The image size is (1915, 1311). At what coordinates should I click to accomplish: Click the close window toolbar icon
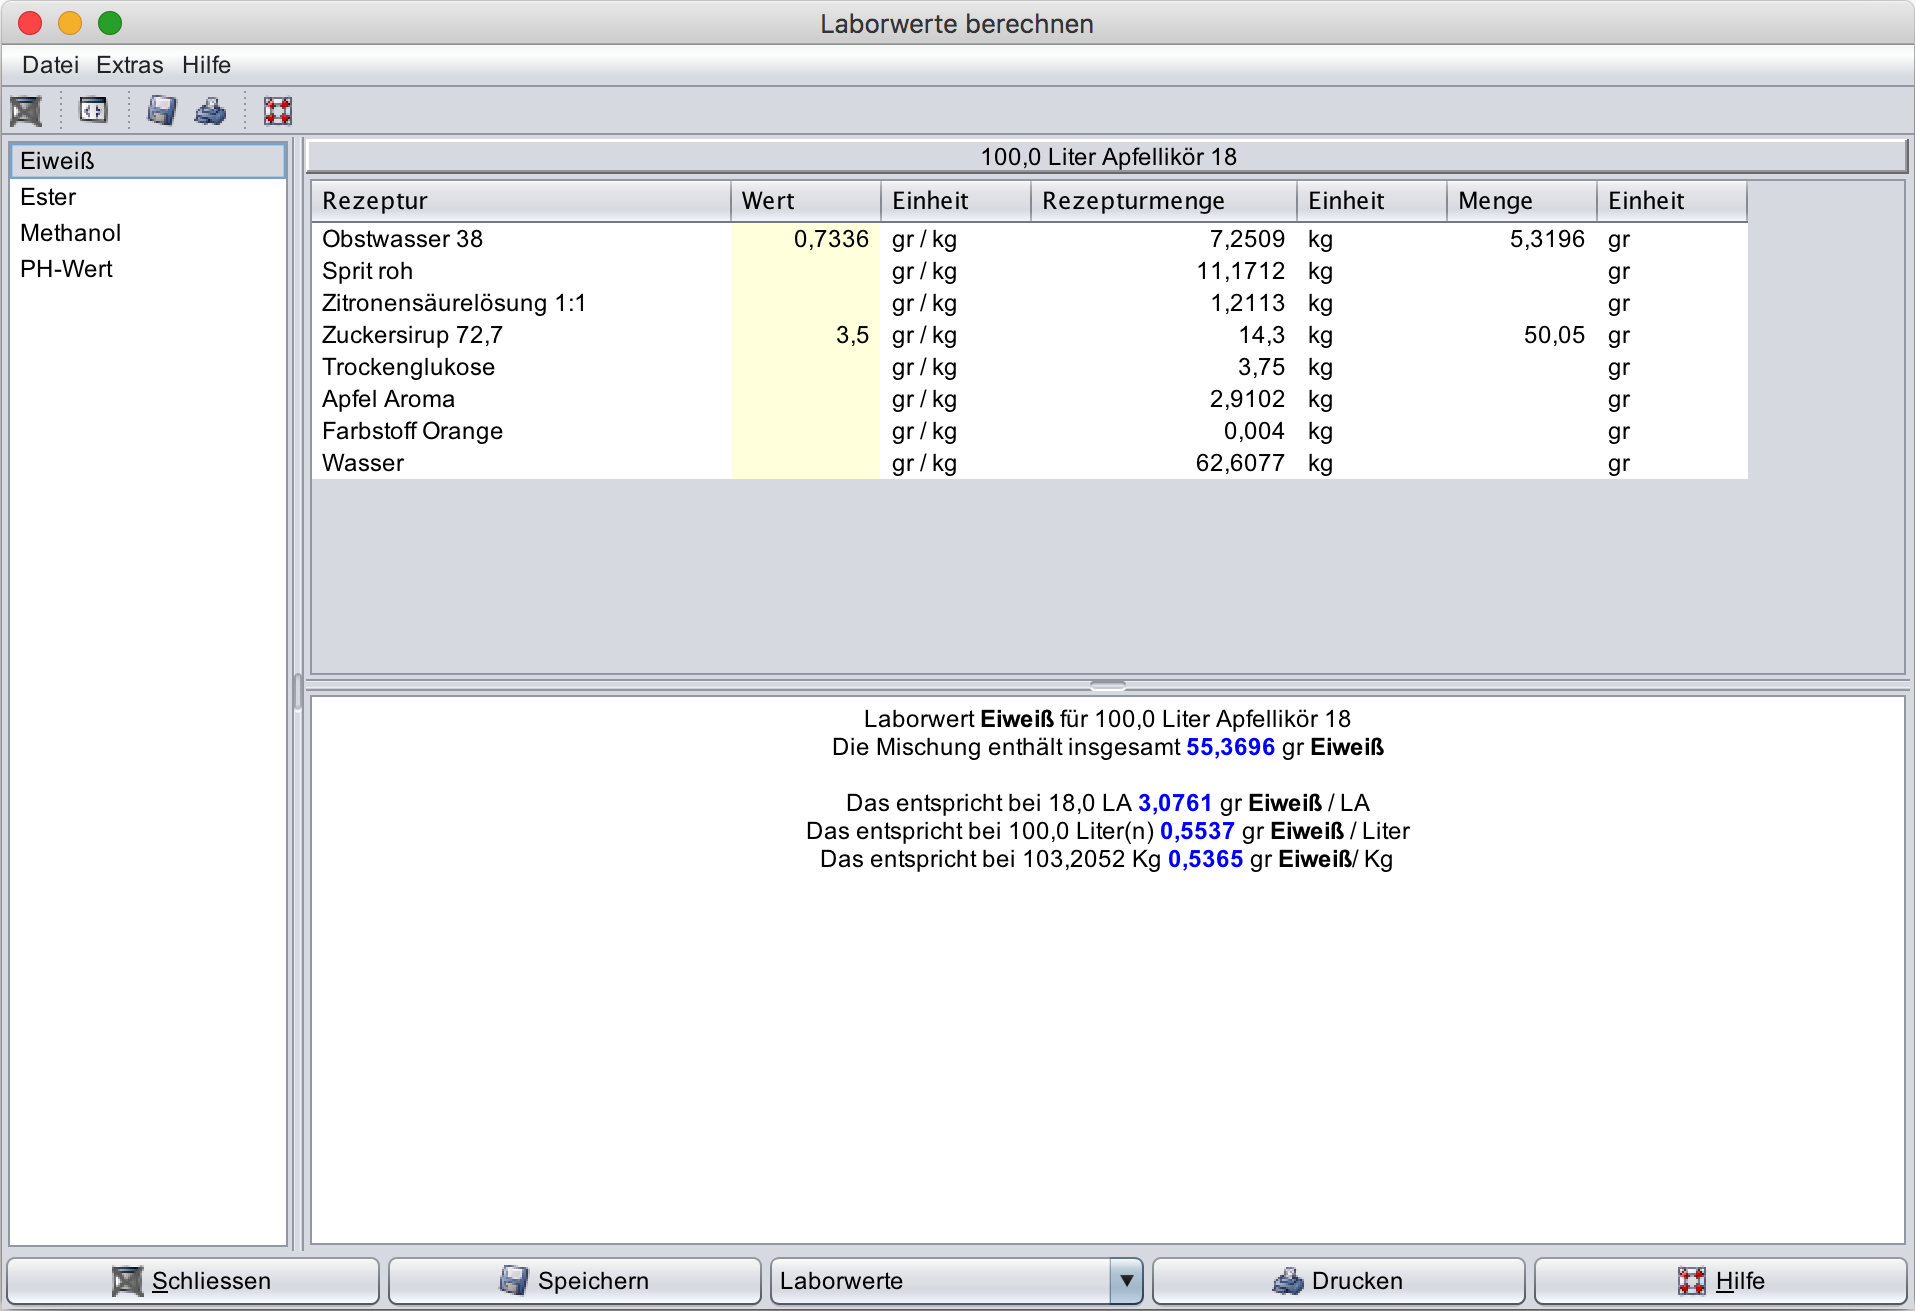[x=26, y=111]
